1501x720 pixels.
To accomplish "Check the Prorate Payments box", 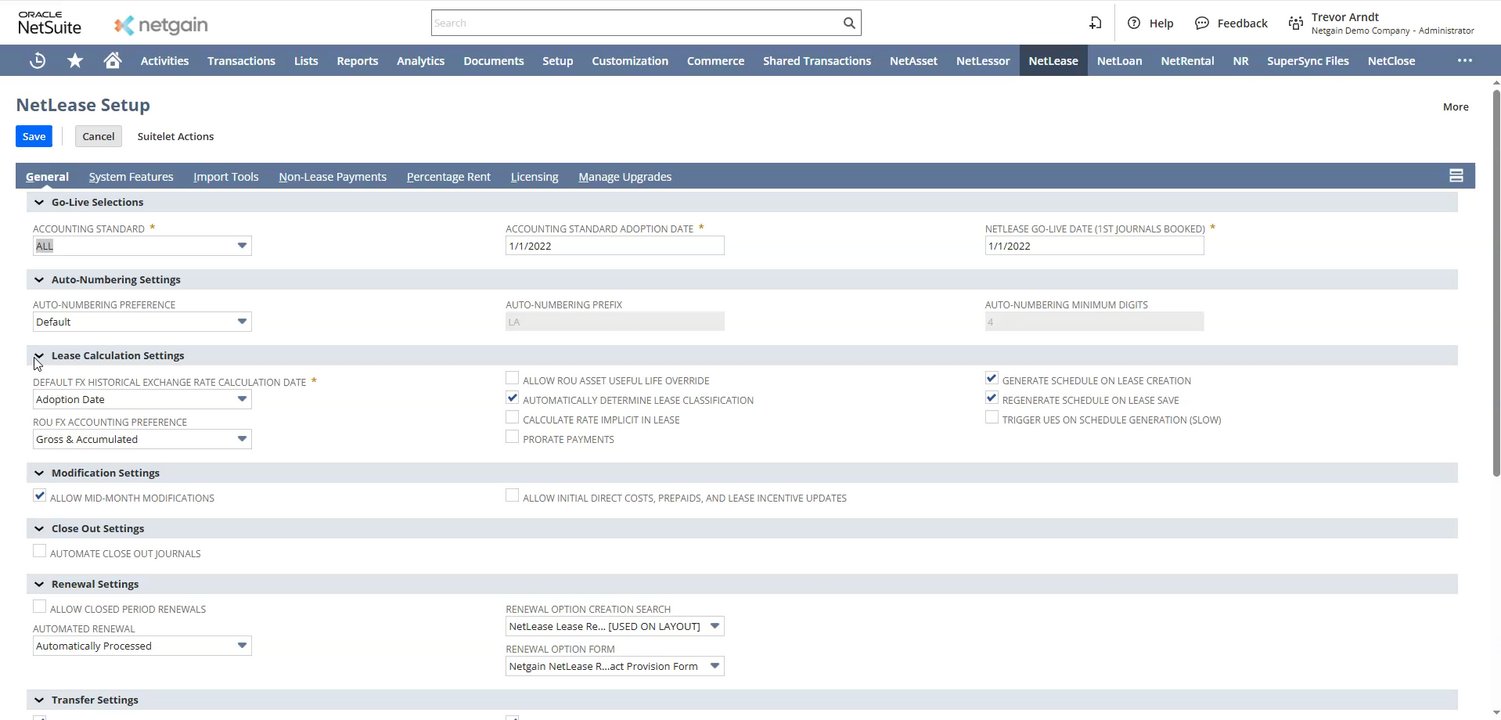I will (x=512, y=437).
